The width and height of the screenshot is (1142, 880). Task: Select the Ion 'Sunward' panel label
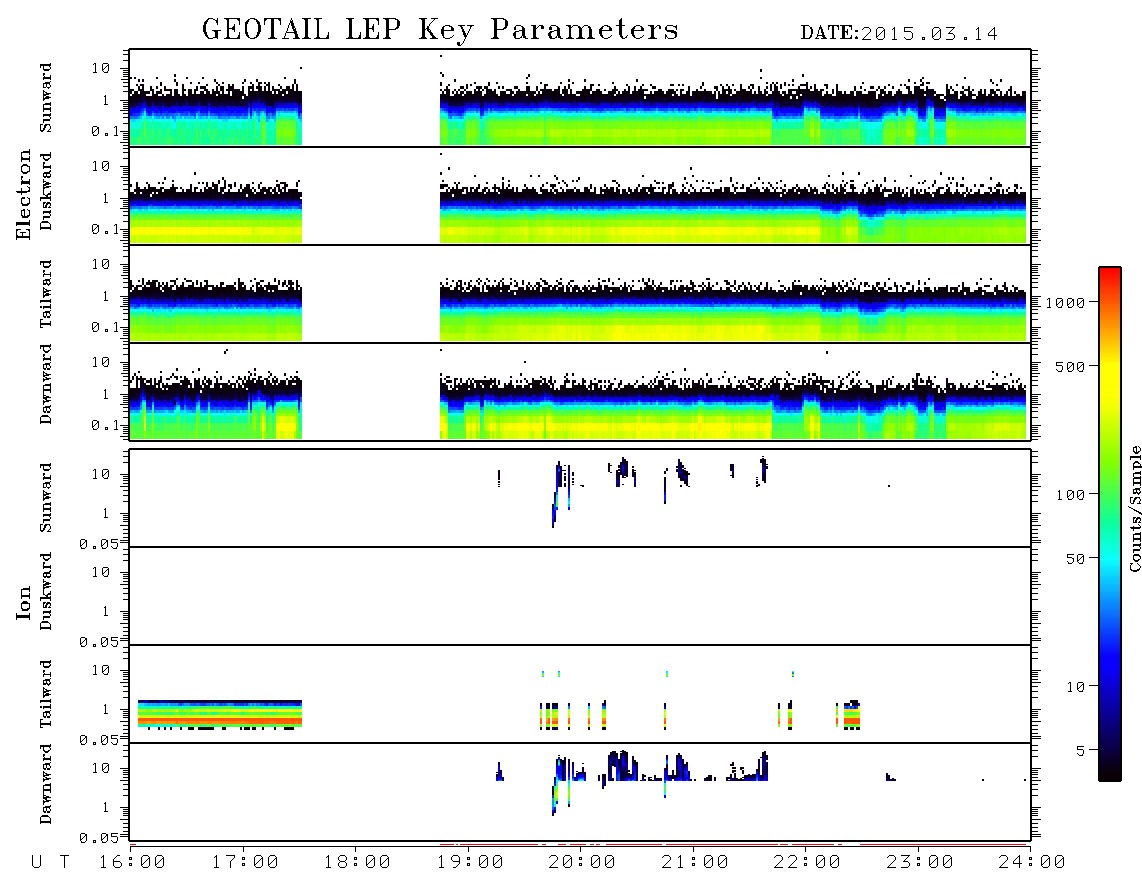(x=46, y=498)
